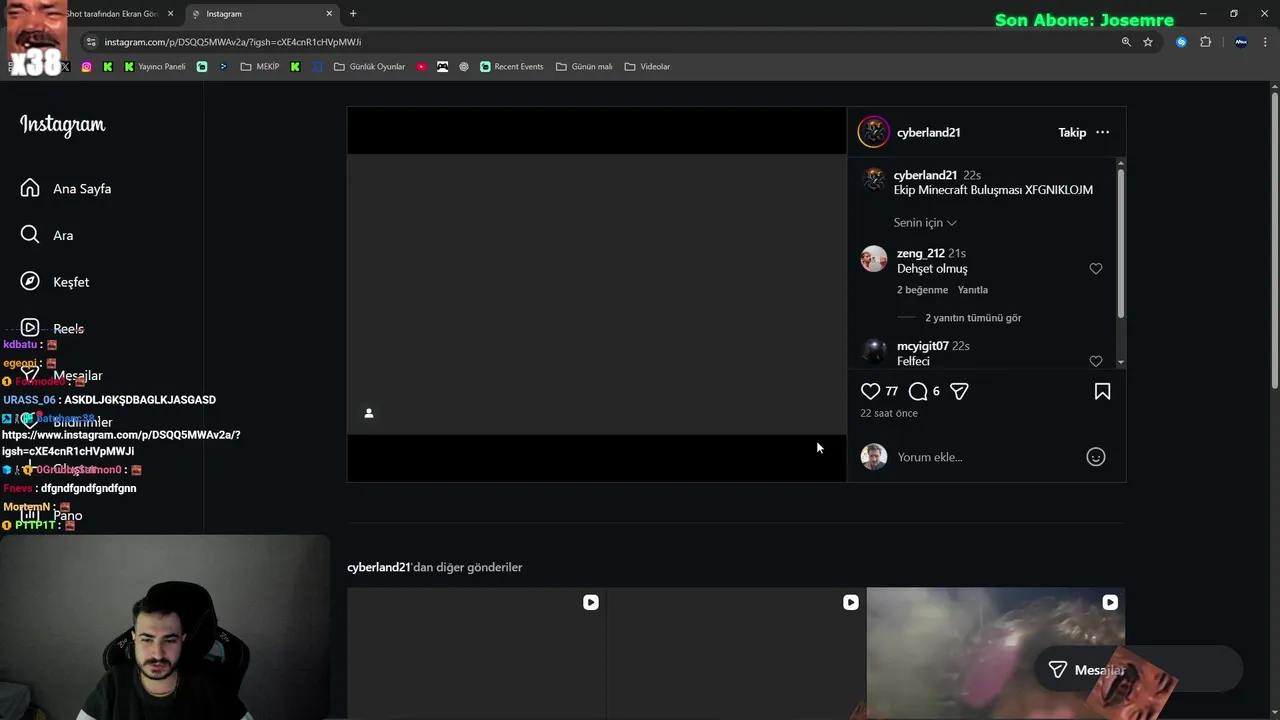Bookmark this page with star icon
This screenshot has height=720, width=1280.
click(x=1148, y=42)
